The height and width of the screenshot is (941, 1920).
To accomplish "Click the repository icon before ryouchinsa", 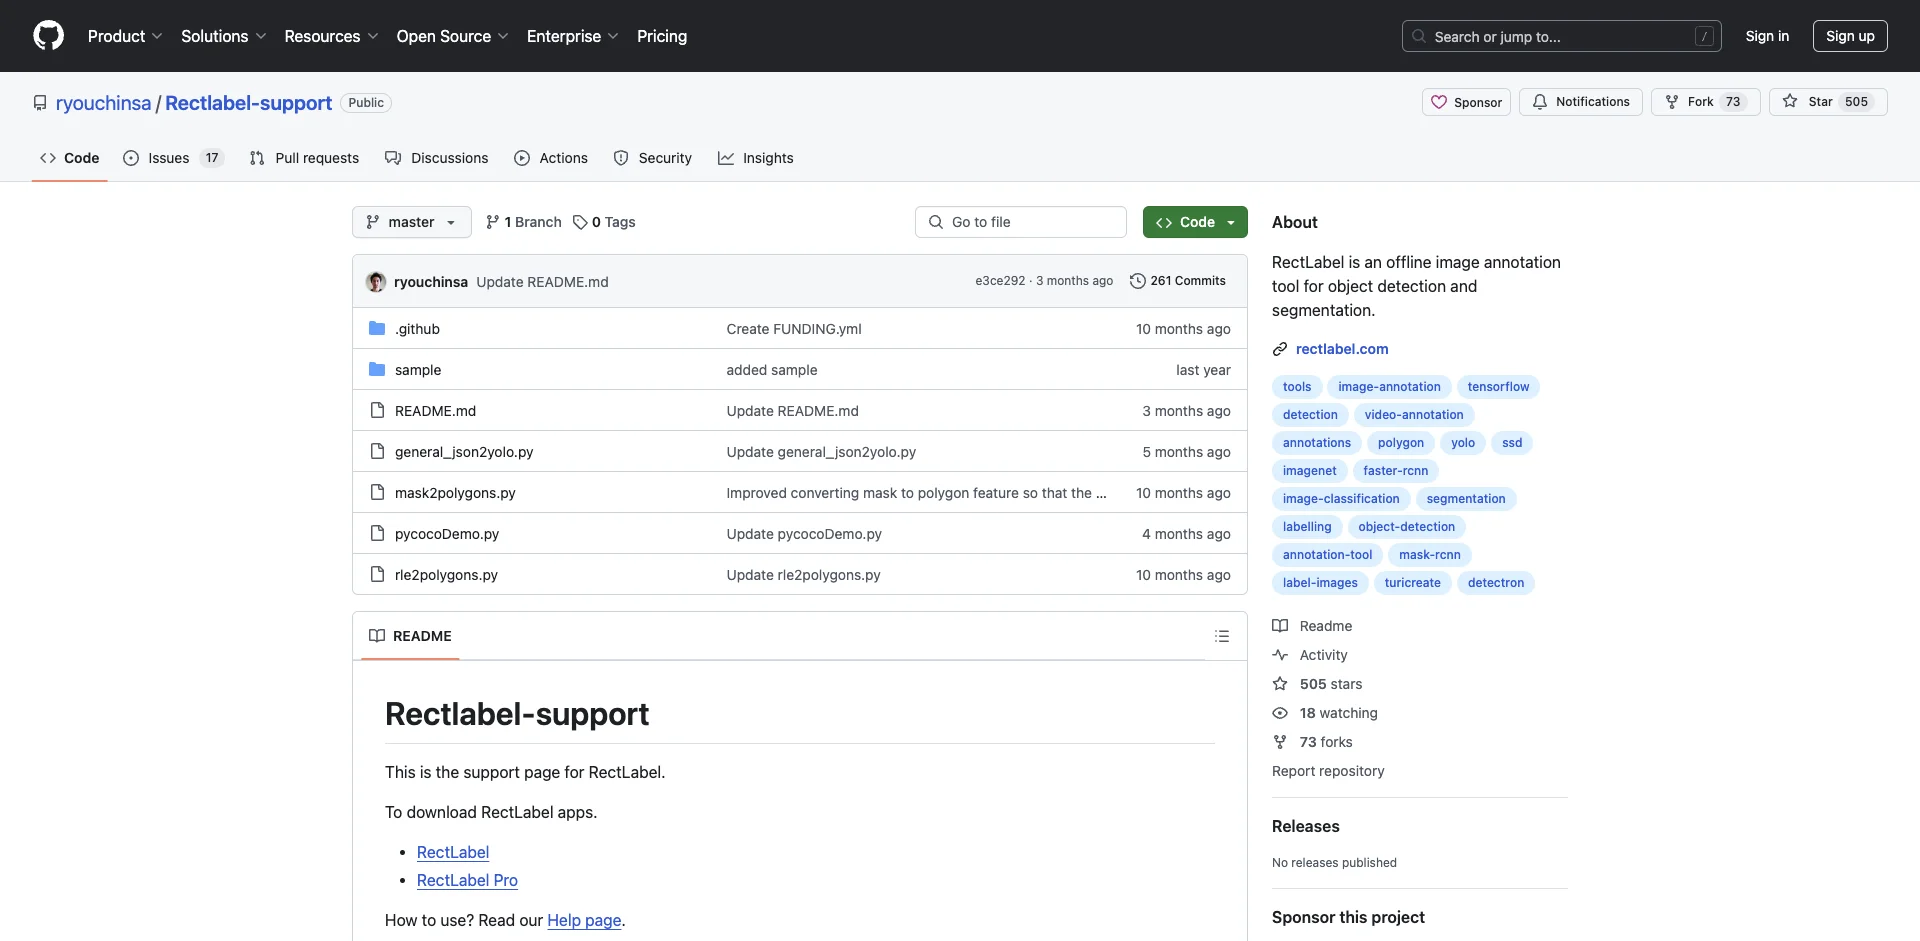I will tap(40, 103).
